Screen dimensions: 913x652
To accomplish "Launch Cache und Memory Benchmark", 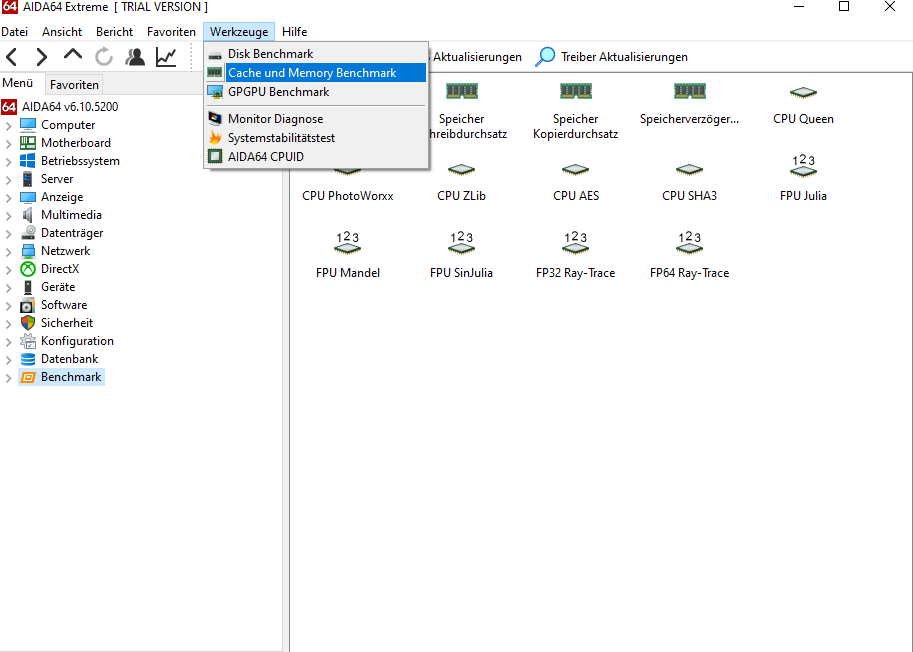I will coord(316,73).
